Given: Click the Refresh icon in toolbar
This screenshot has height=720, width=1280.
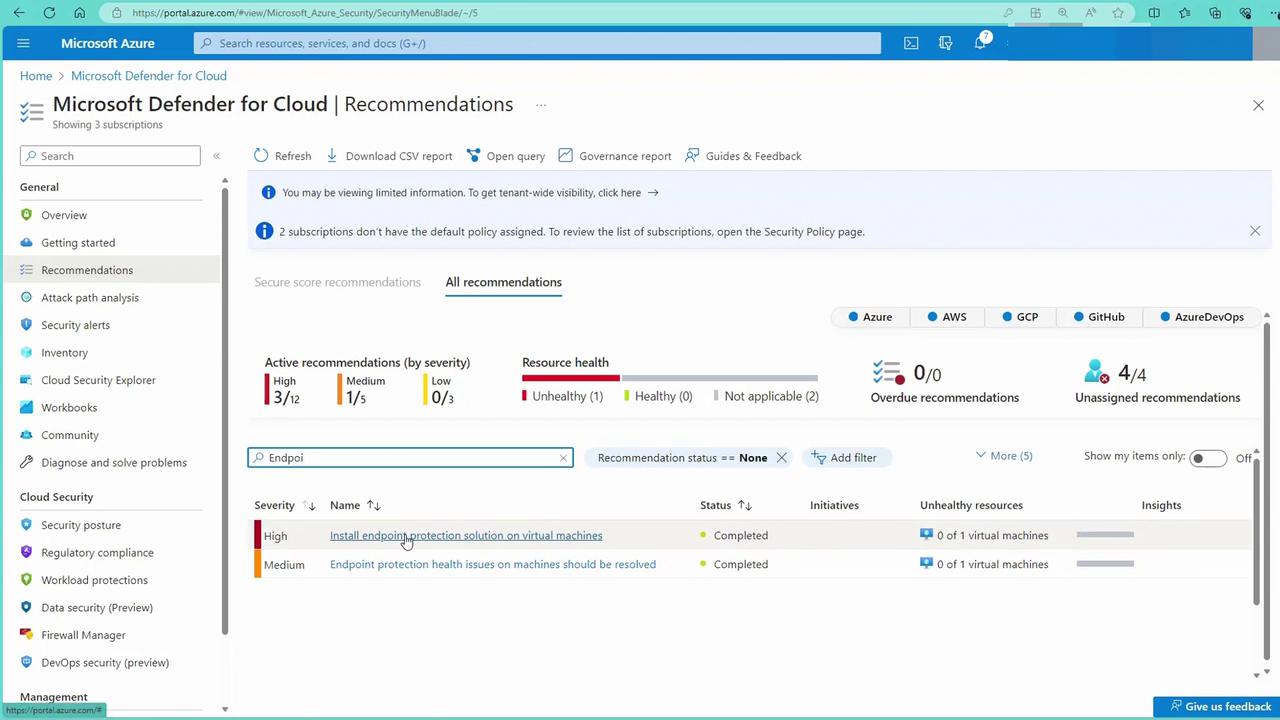Looking at the screenshot, I should coord(262,156).
